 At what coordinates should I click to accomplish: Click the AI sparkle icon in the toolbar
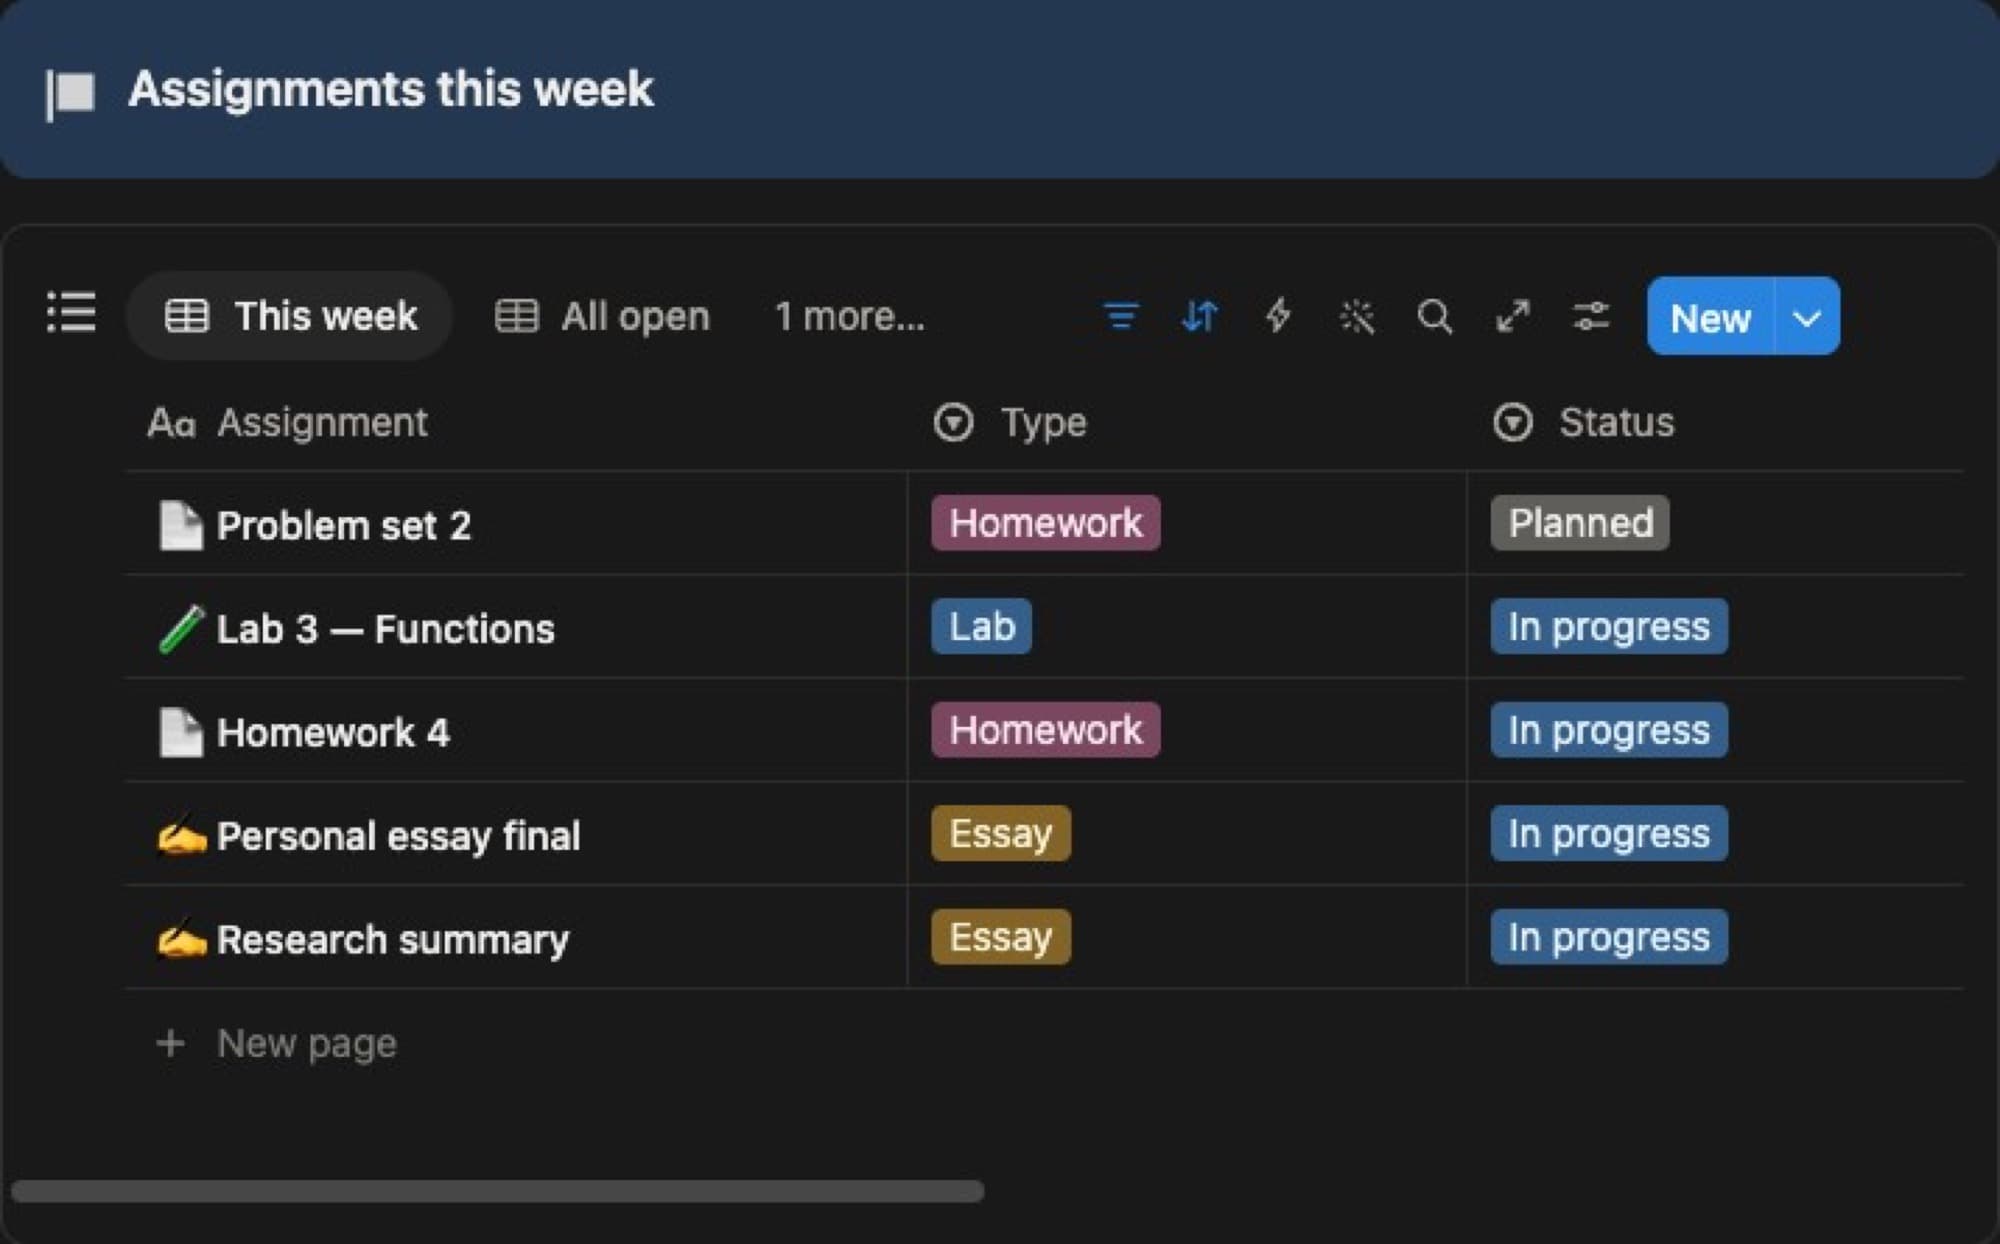point(1356,316)
